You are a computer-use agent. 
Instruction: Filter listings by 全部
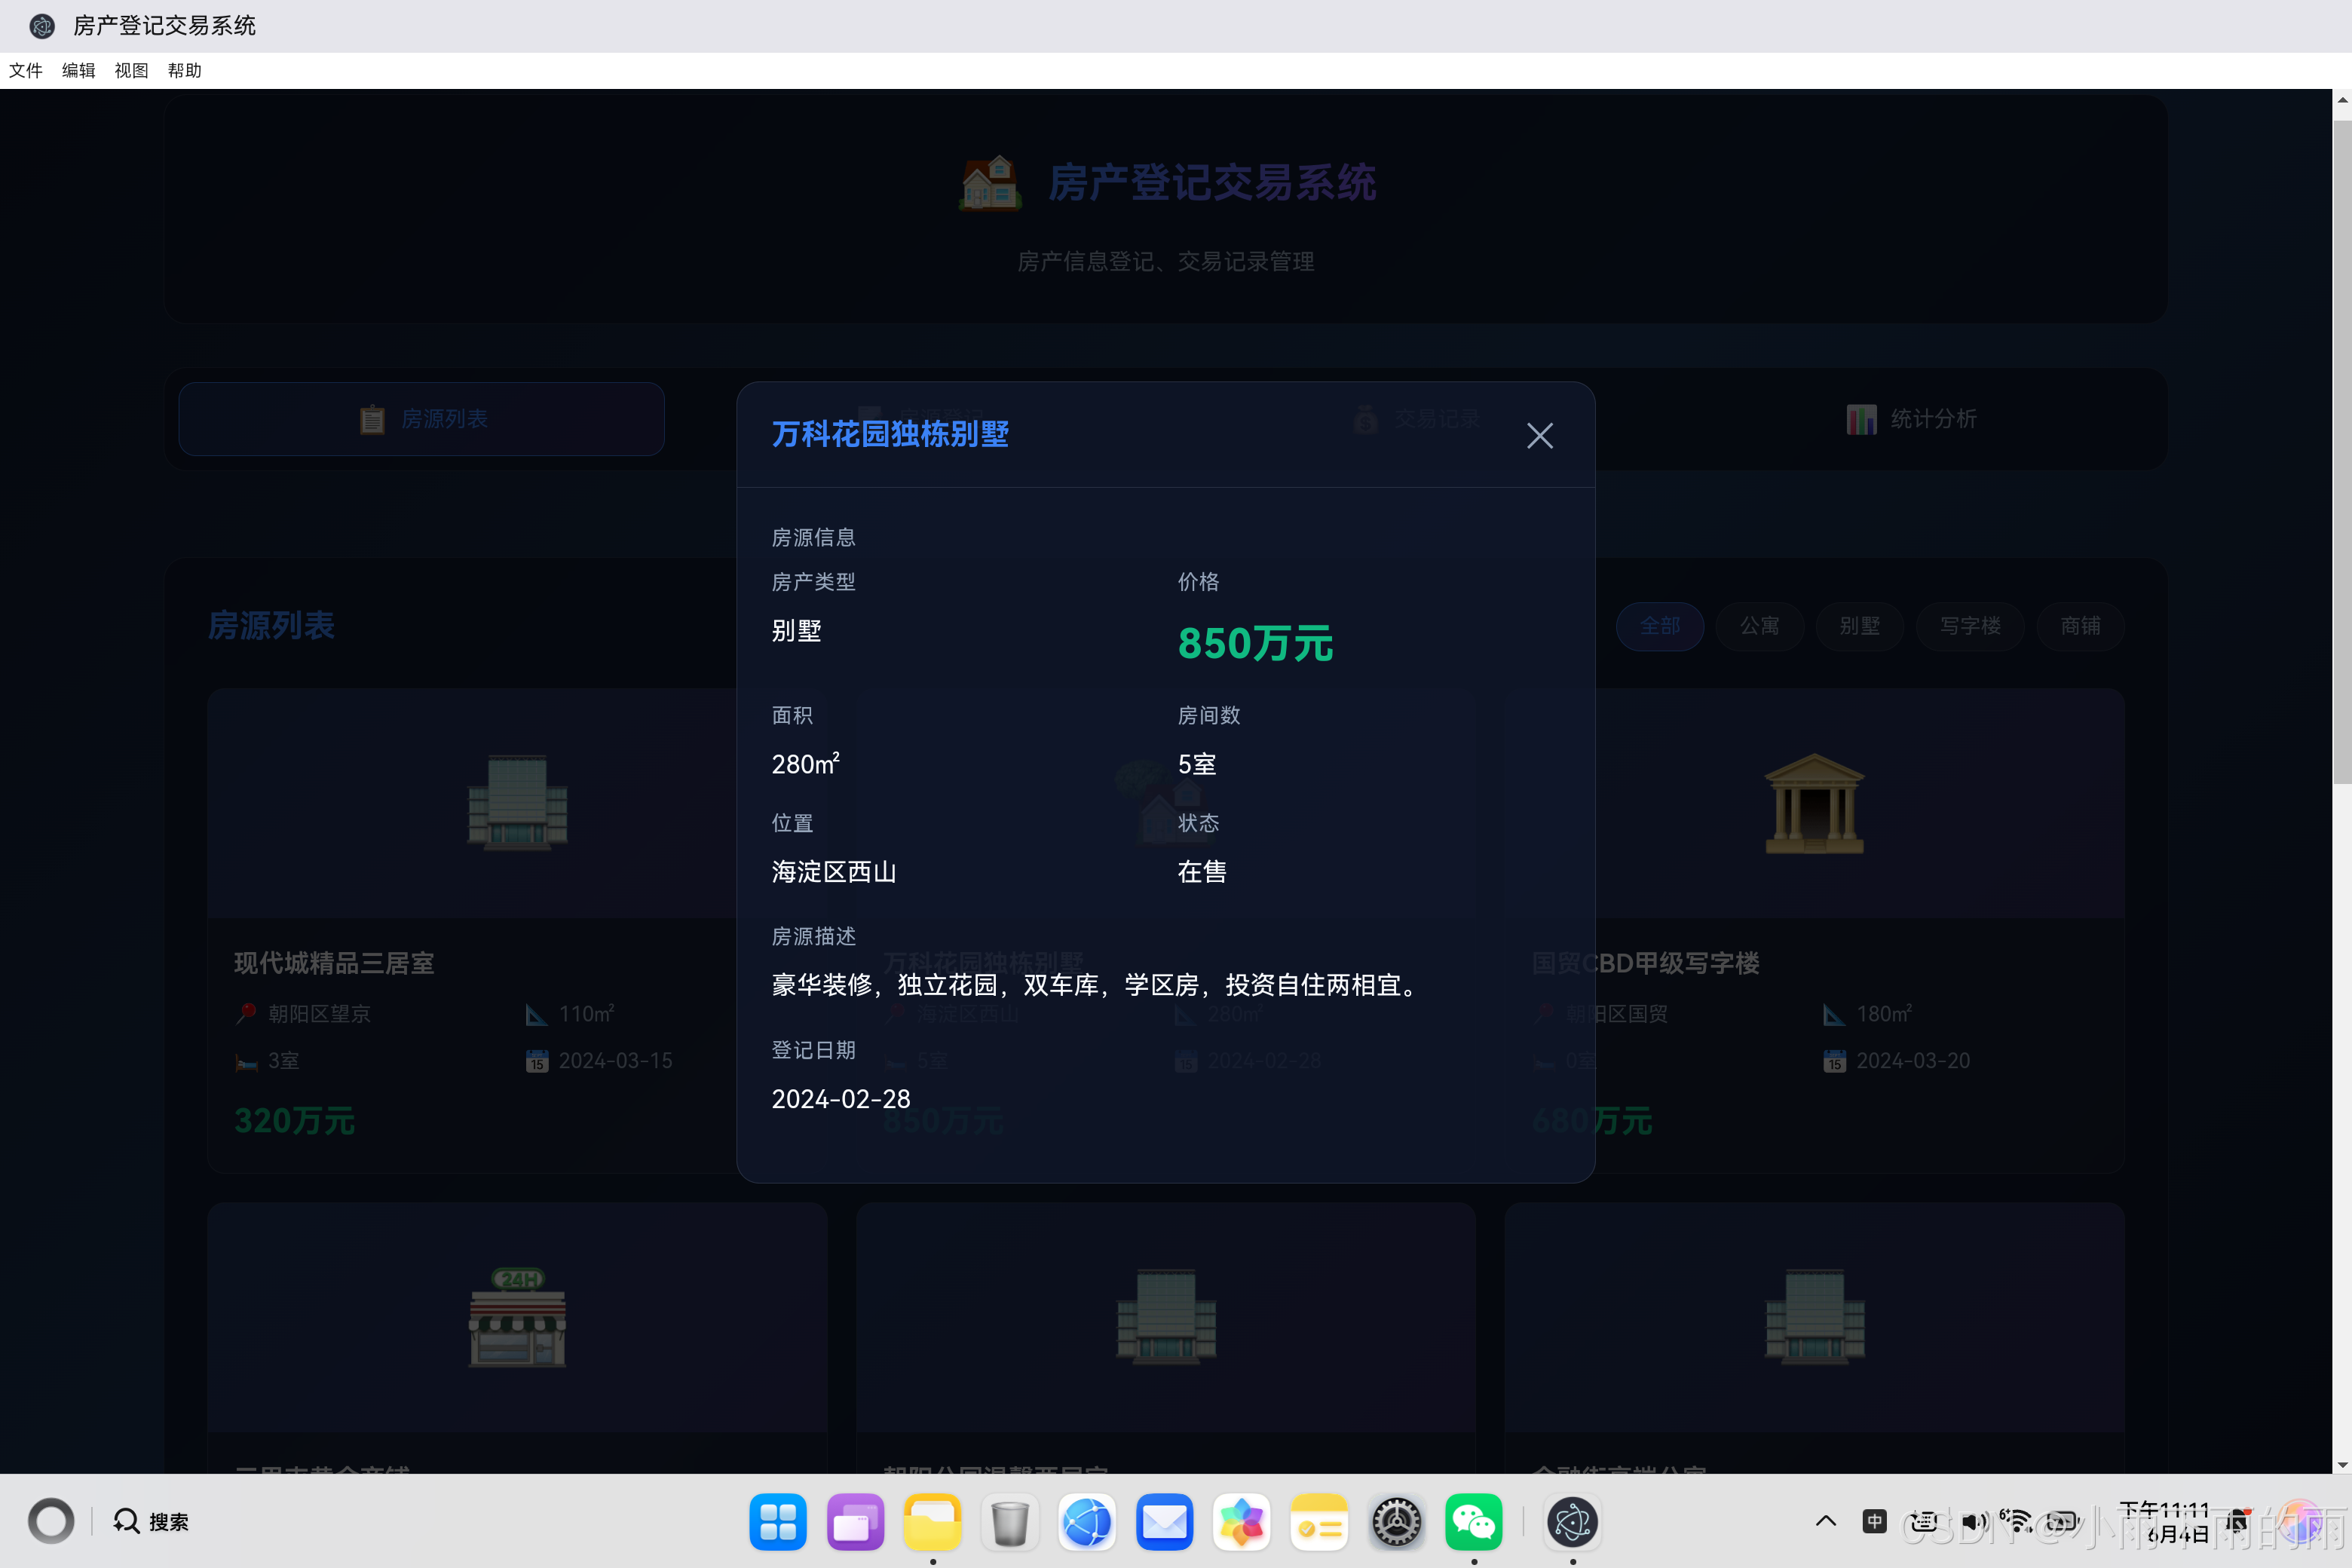click(x=1660, y=626)
